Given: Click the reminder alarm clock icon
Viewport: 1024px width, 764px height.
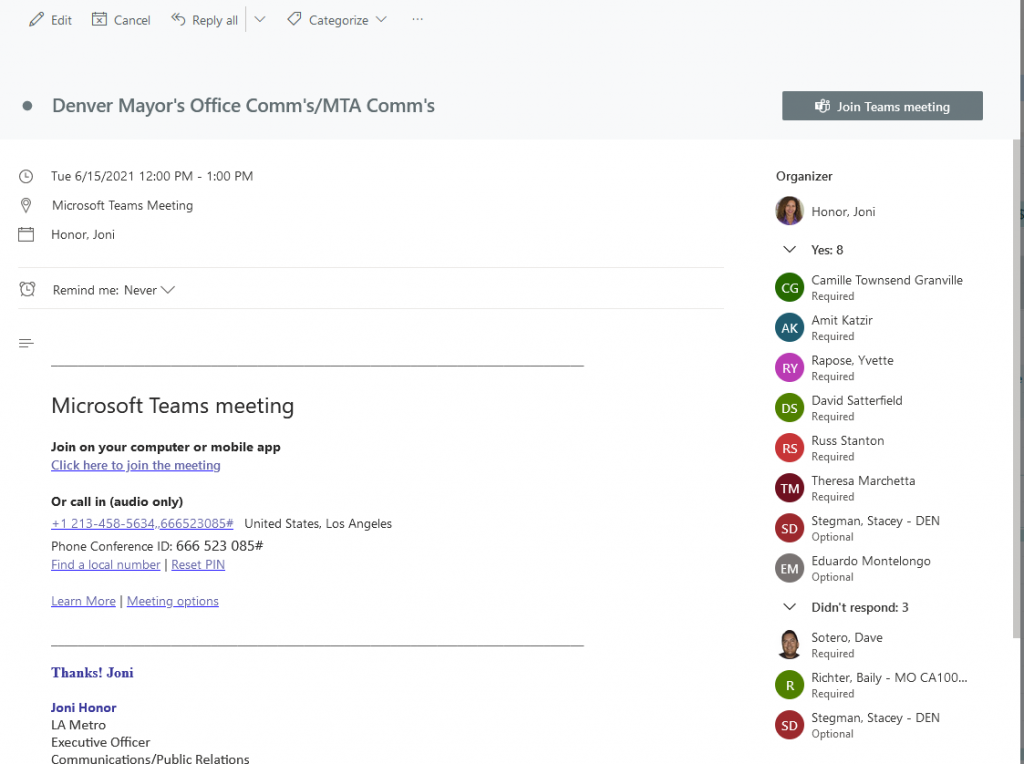Looking at the screenshot, I should (x=27, y=289).
